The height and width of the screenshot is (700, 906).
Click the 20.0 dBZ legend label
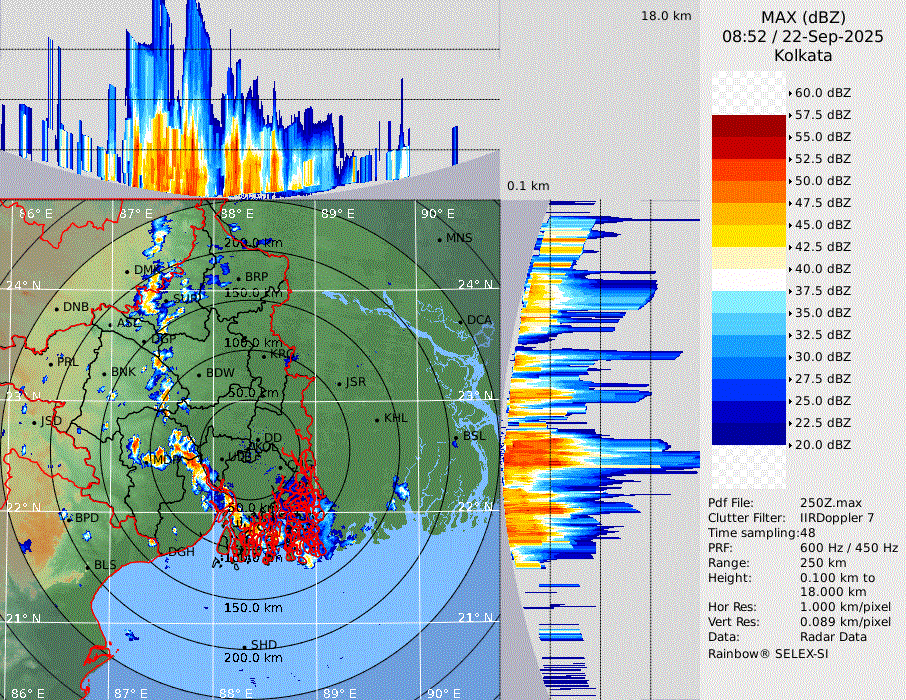point(822,444)
